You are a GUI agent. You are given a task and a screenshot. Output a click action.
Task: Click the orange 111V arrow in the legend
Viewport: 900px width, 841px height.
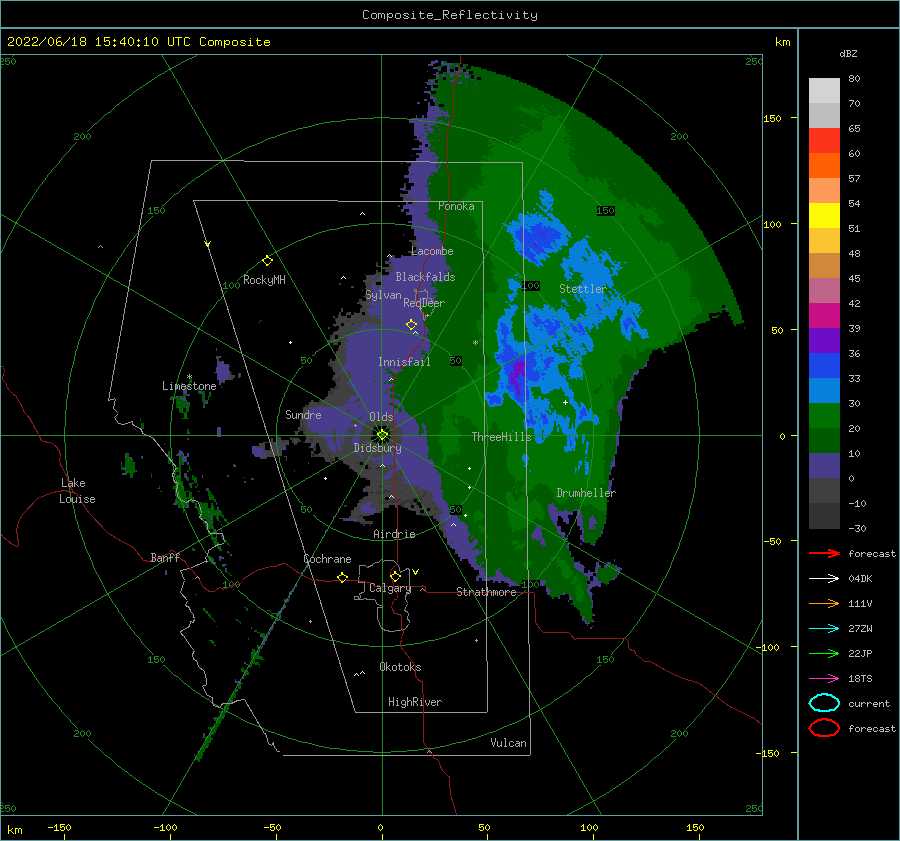[824, 603]
